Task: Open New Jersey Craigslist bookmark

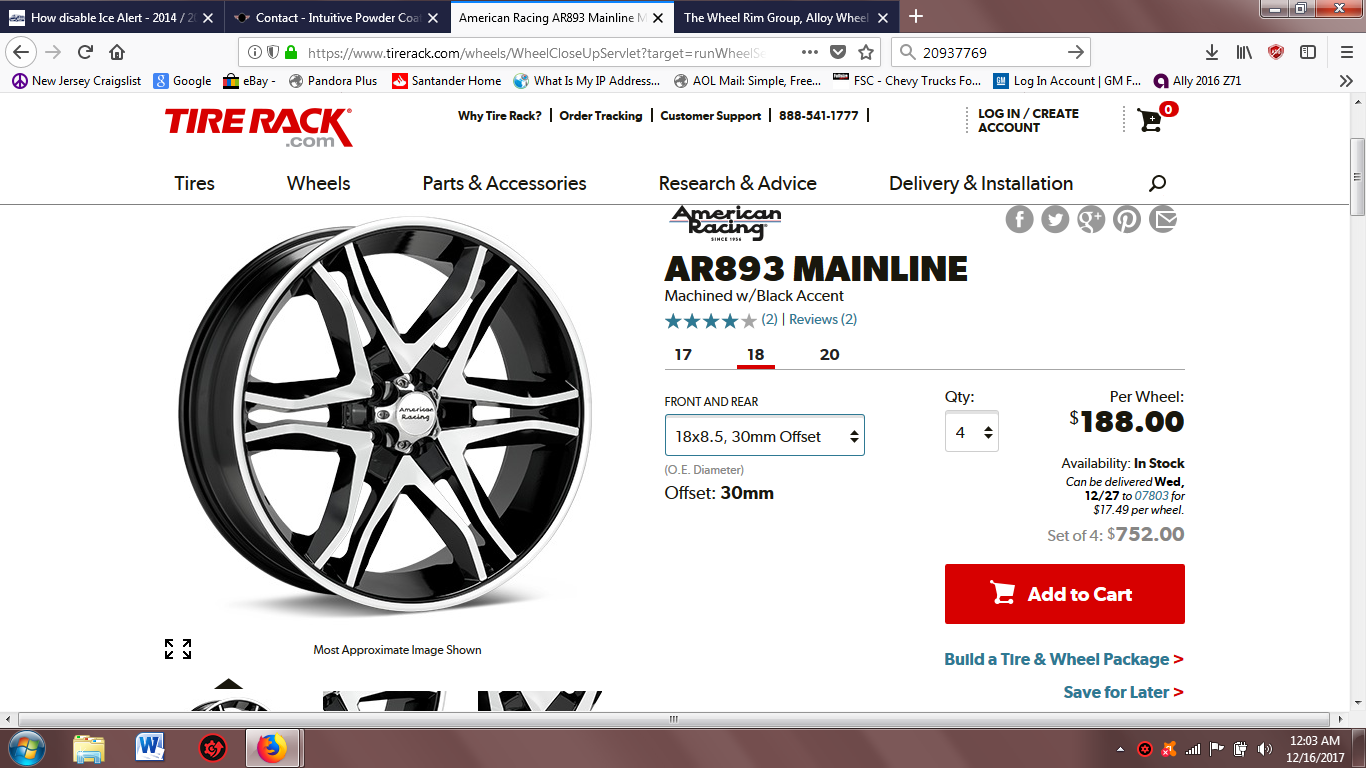Action: pyautogui.click(x=76, y=81)
